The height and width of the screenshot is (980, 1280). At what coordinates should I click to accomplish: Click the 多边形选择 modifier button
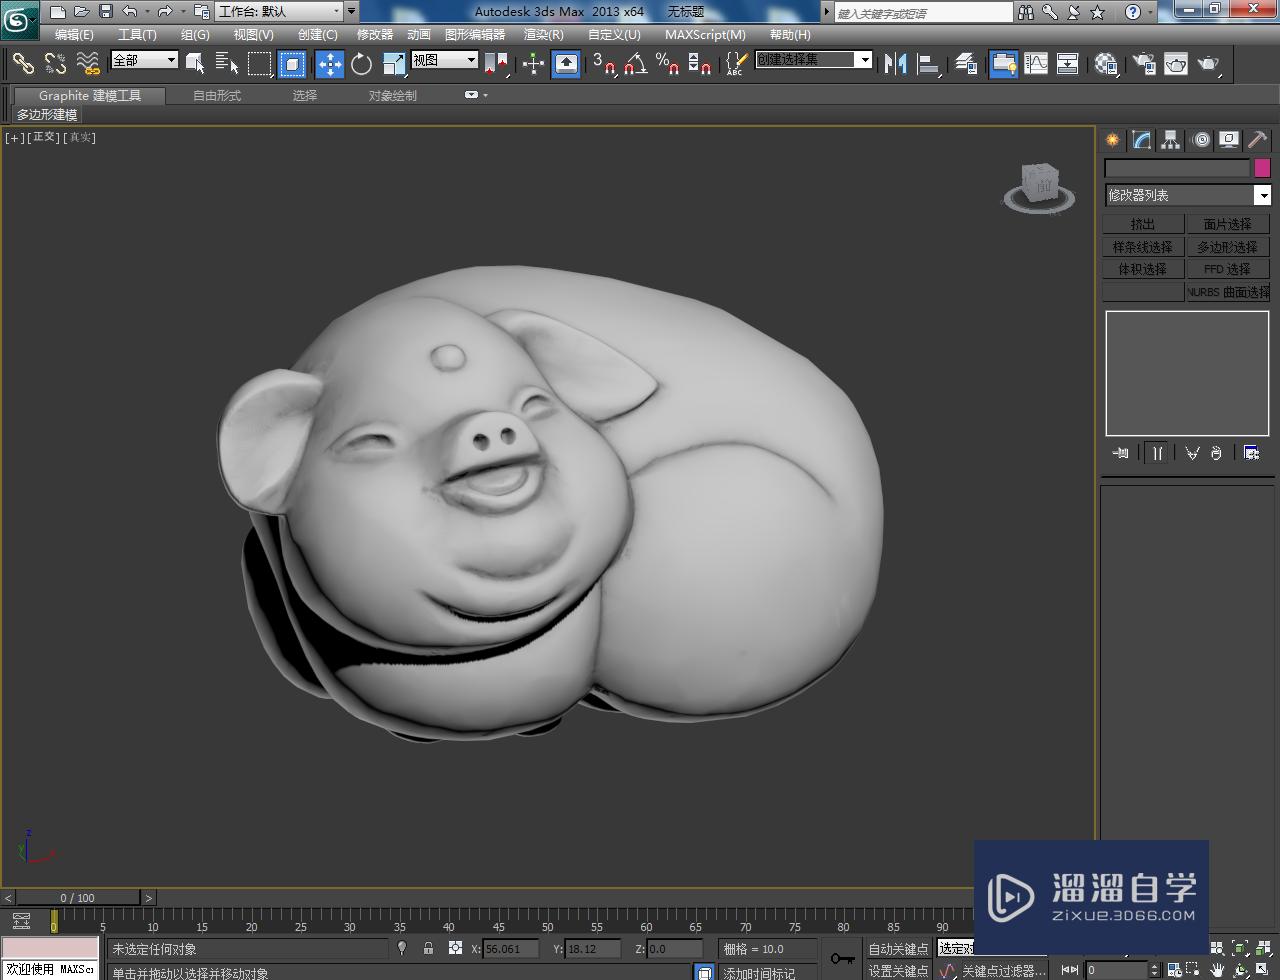[x=1228, y=247]
